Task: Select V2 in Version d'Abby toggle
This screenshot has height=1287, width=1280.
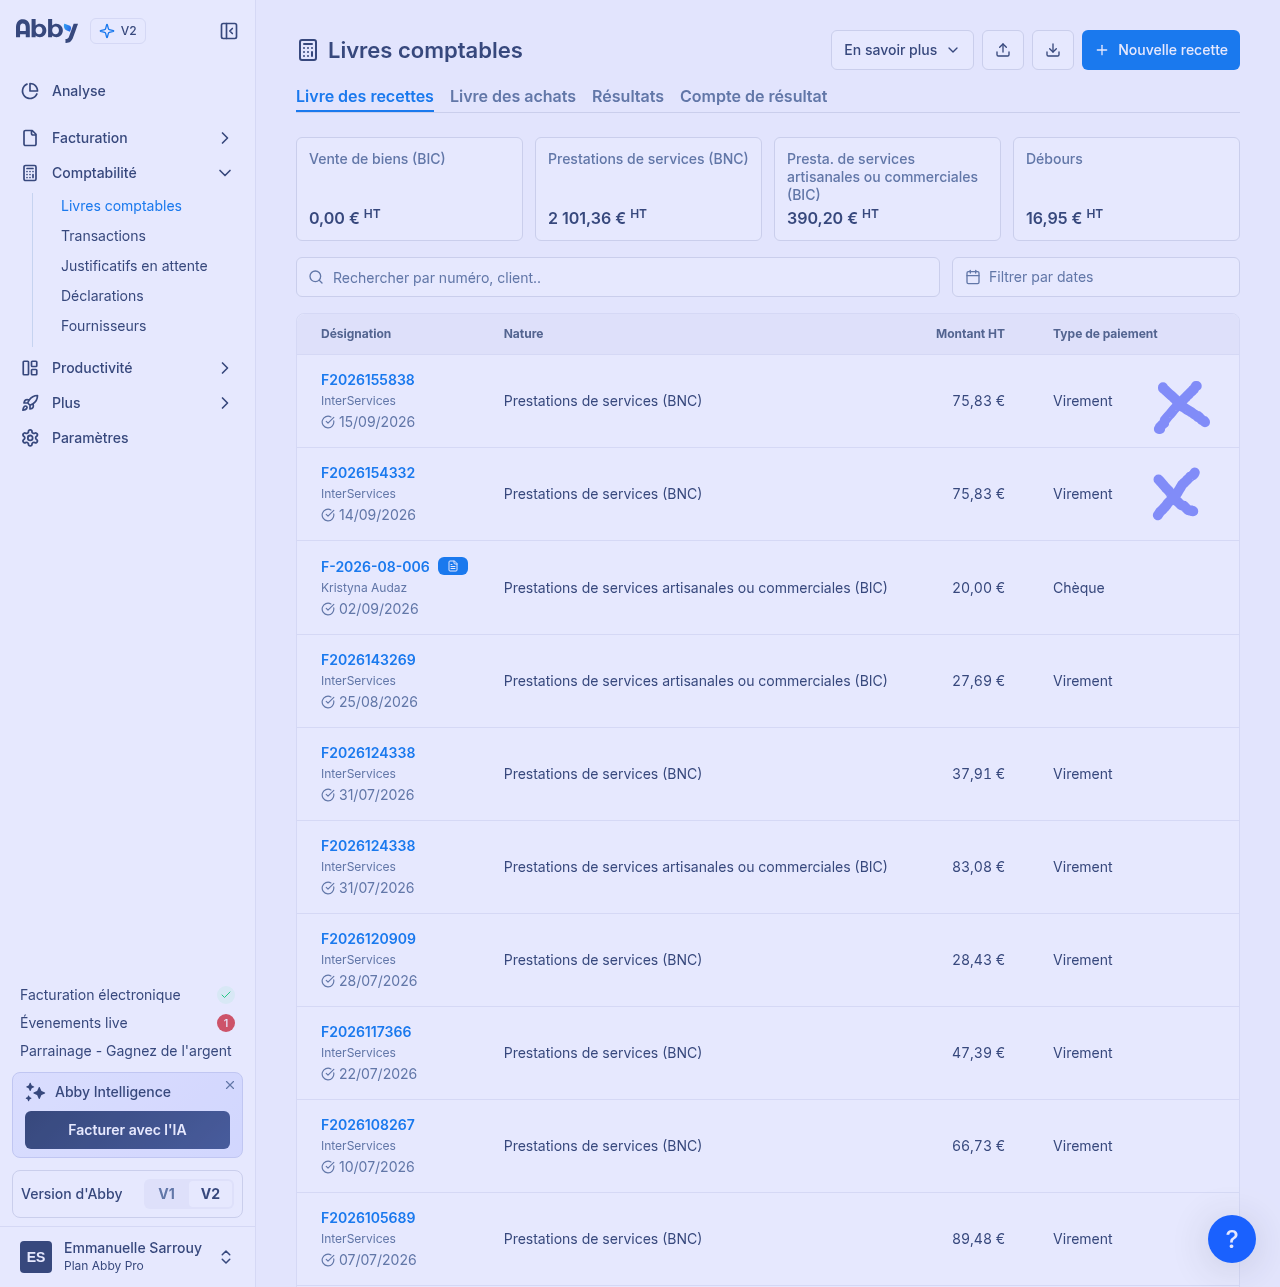Action: click(x=210, y=1194)
